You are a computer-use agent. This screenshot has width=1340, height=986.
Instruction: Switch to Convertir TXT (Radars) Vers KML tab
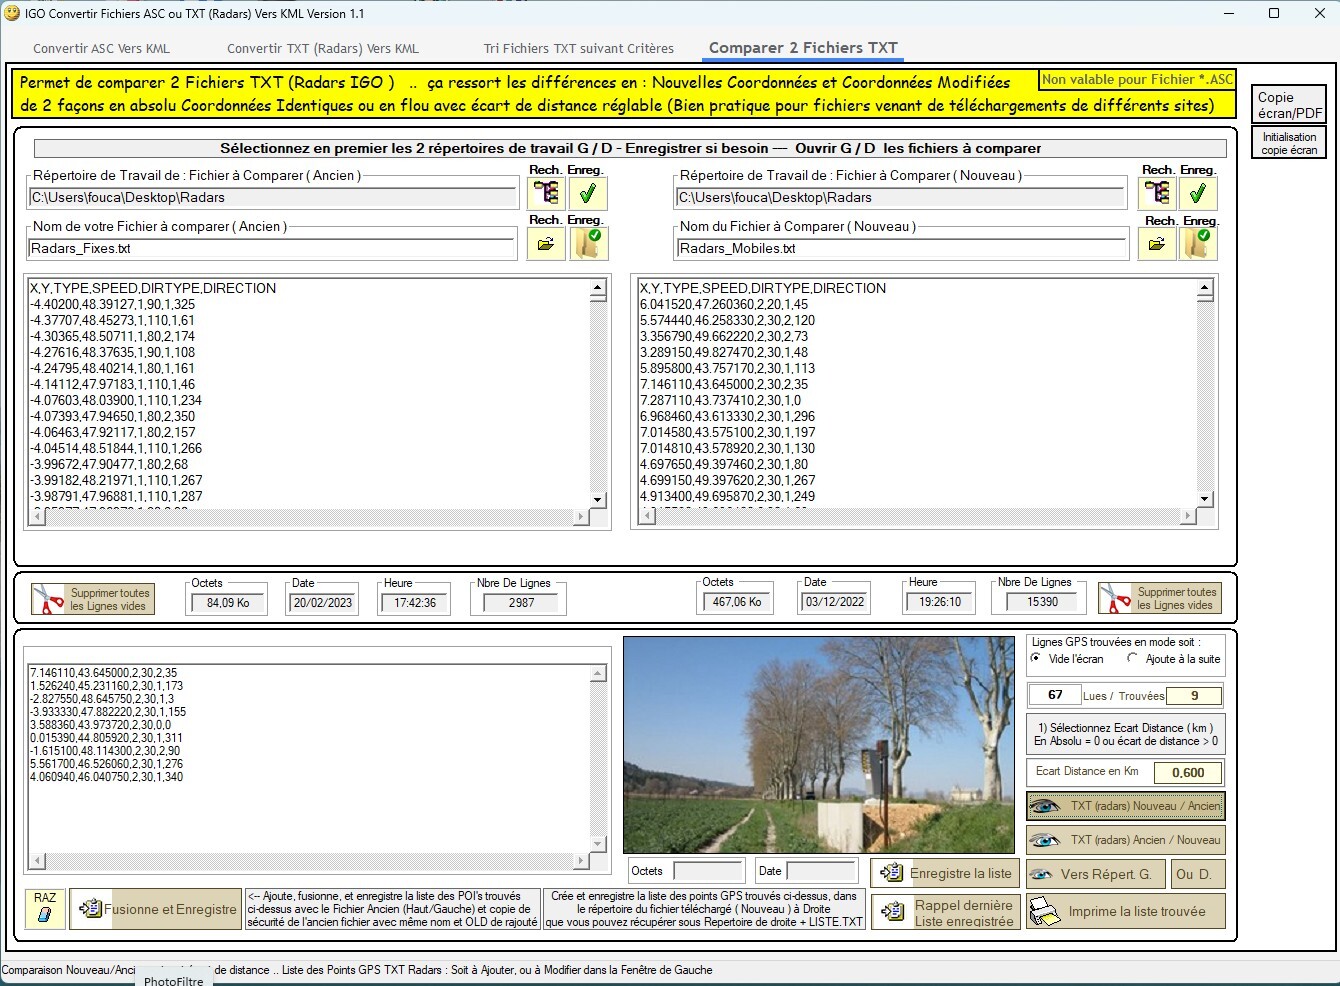(x=323, y=48)
